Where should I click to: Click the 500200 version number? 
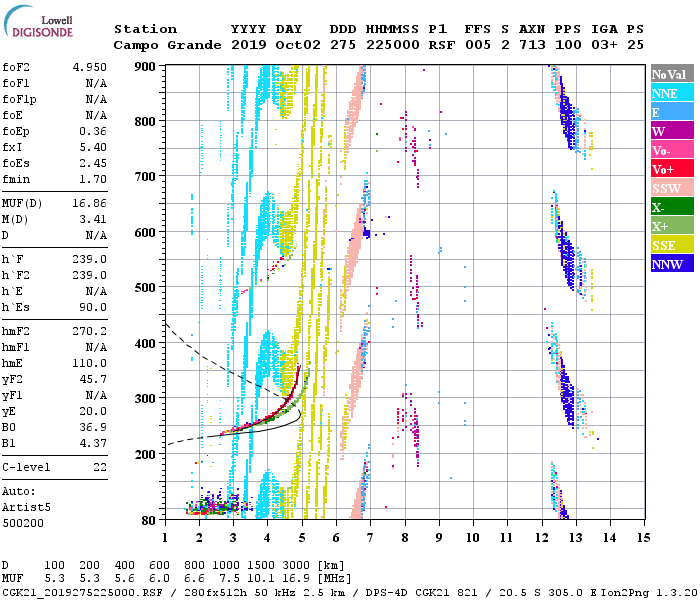tap(23, 523)
